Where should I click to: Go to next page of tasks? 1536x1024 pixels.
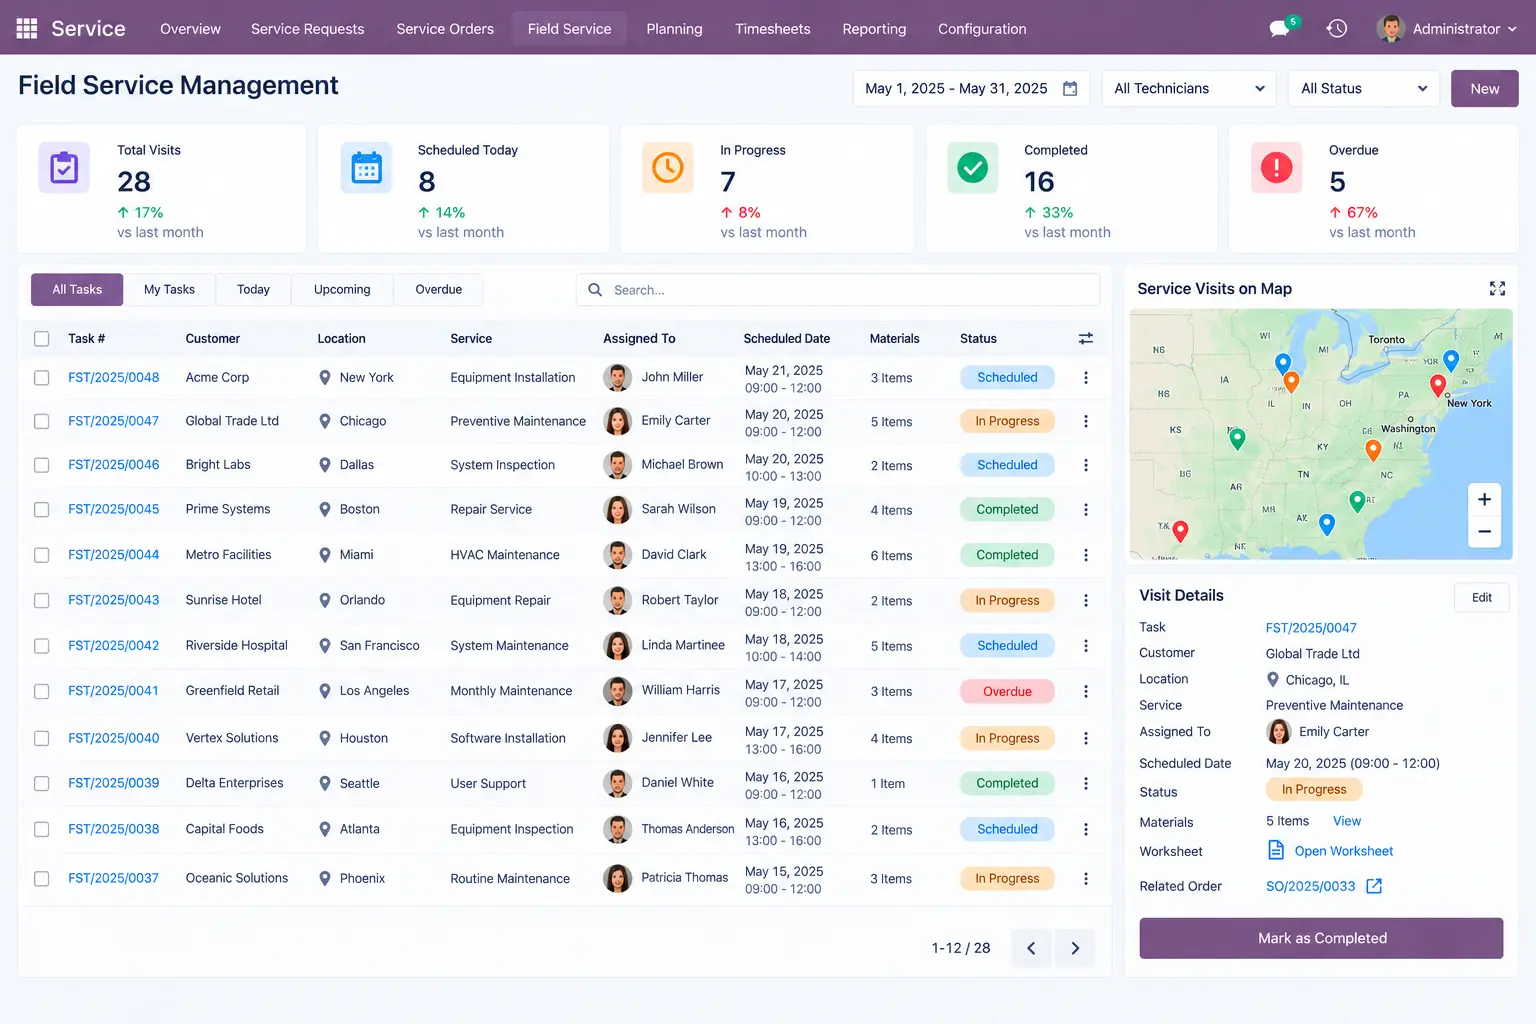click(x=1075, y=948)
